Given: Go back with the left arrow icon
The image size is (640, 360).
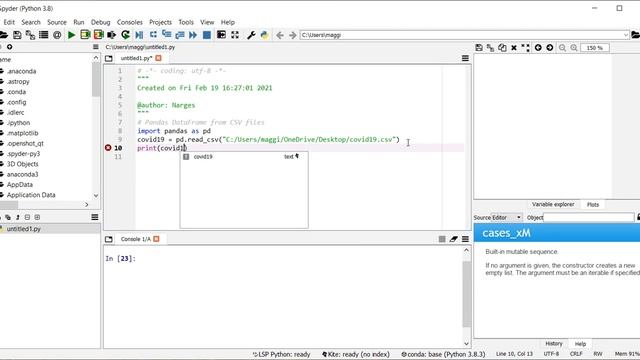Looking at the screenshot, I should pyautogui.click(x=280, y=35).
